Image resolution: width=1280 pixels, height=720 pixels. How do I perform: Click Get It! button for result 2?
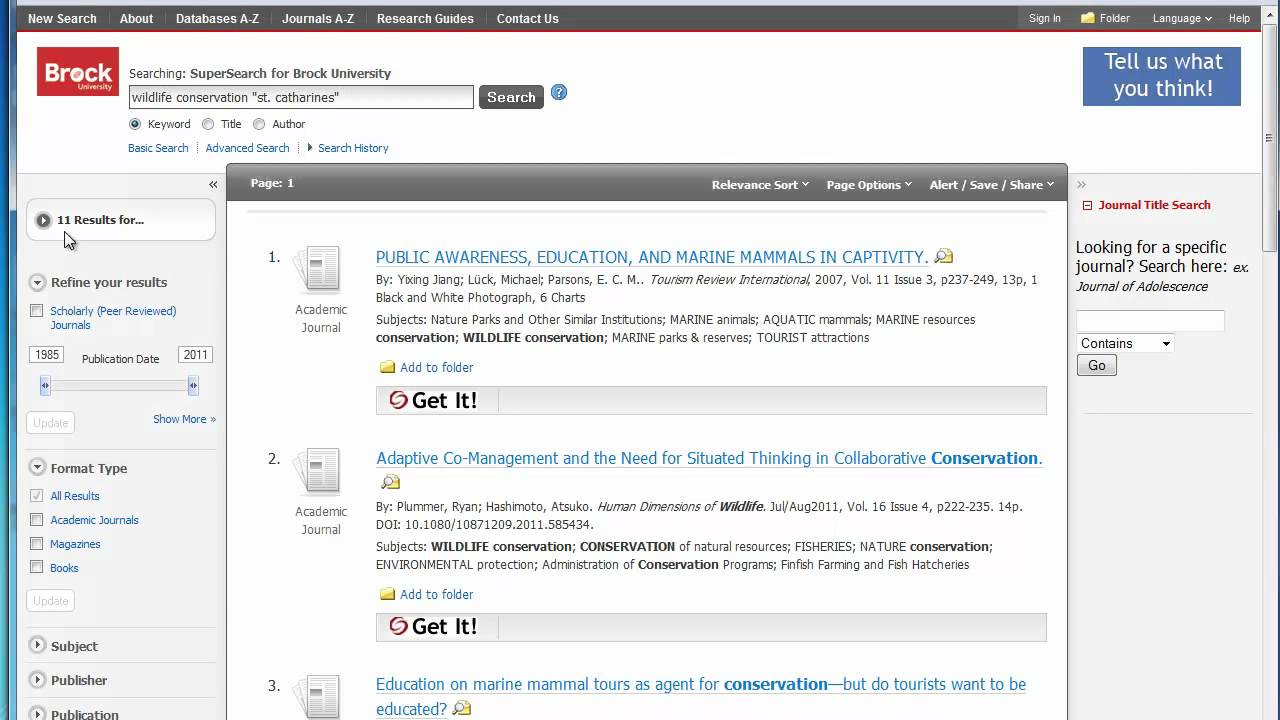point(433,626)
